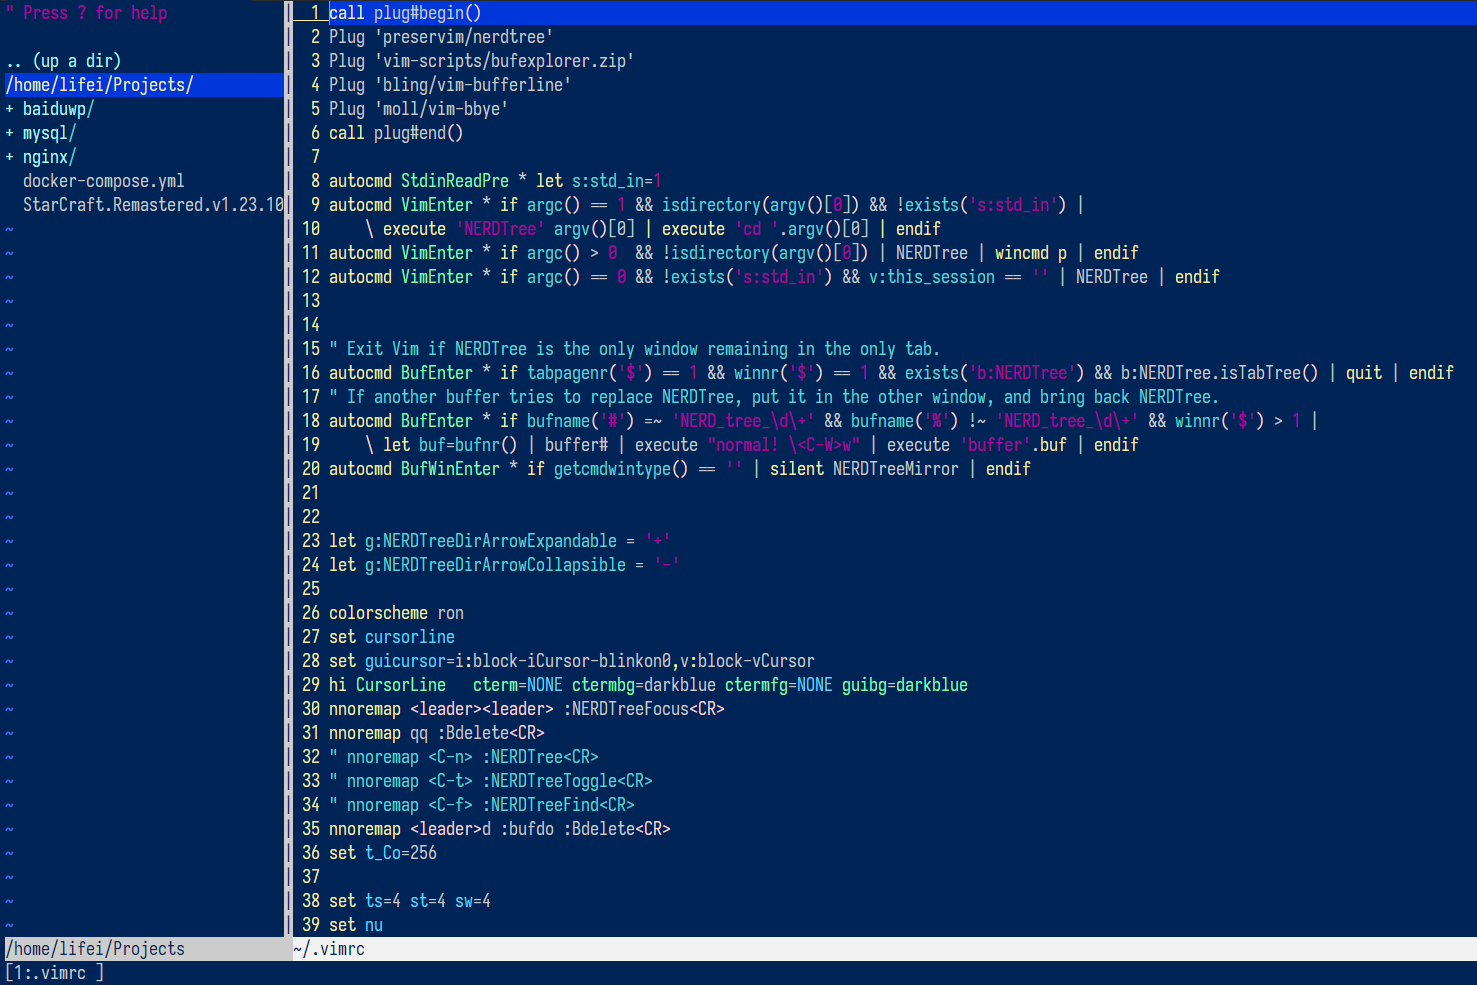Click the commented ':NERDTree<CR>' mapping
Viewport: 1477px width, 985px height.
(541, 757)
